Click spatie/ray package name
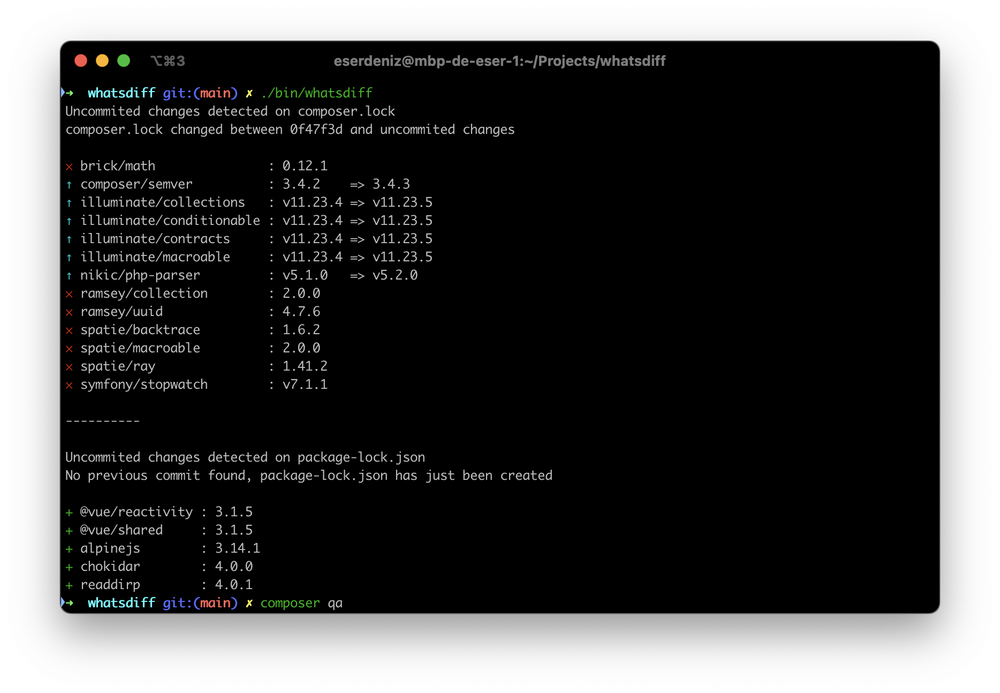The width and height of the screenshot is (1000, 693). point(118,367)
